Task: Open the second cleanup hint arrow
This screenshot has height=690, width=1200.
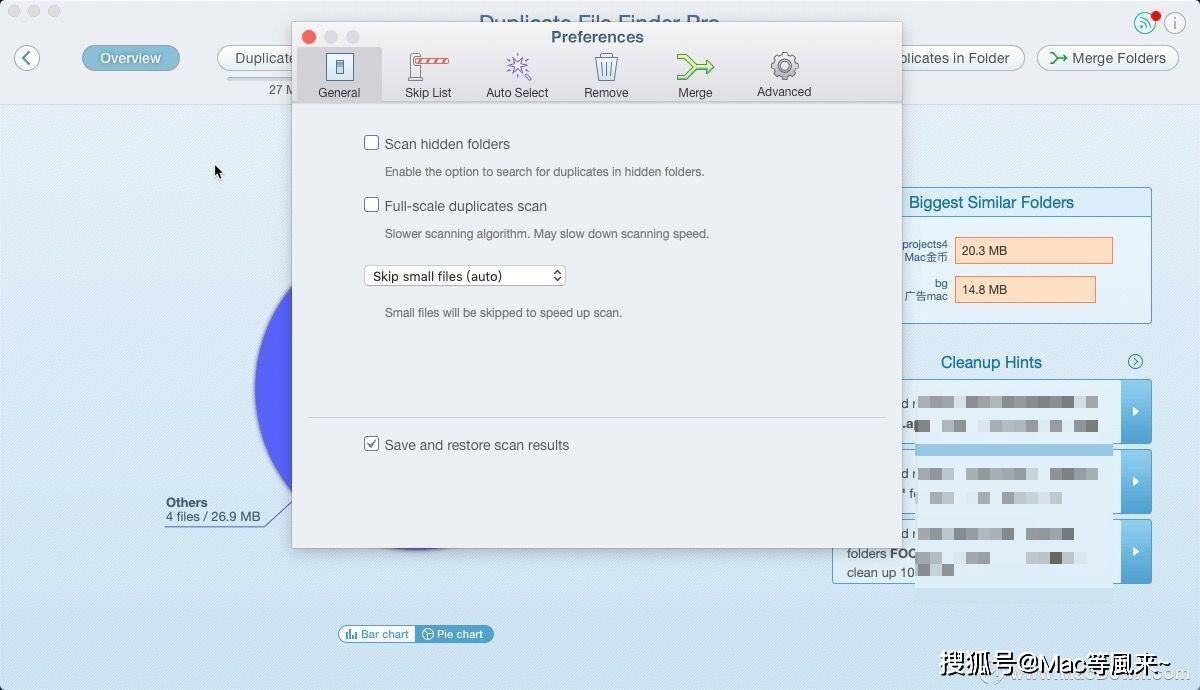Action: [x=1136, y=481]
